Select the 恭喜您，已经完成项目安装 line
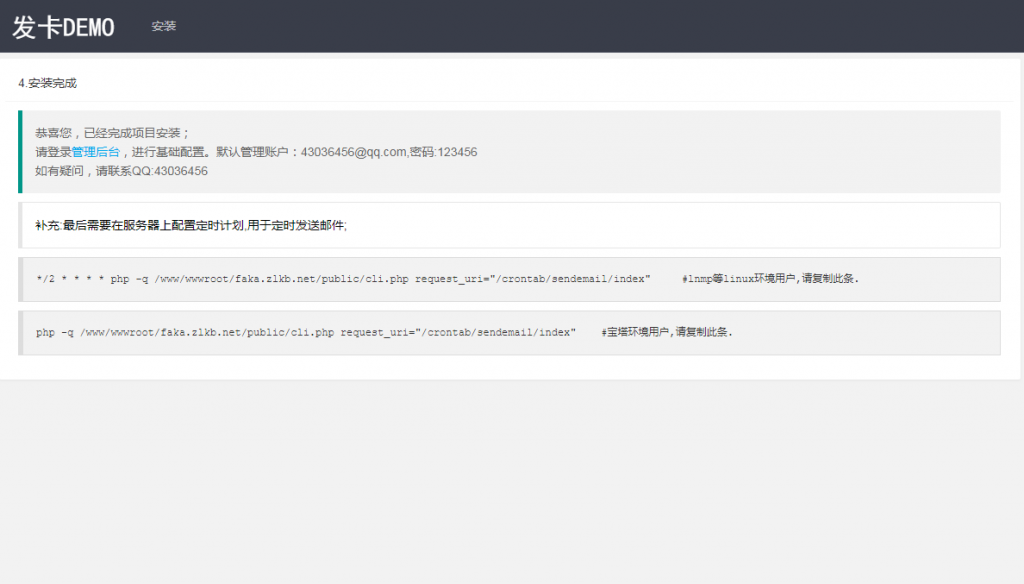Image resolution: width=1024 pixels, height=584 pixels. (x=112, y=133)
